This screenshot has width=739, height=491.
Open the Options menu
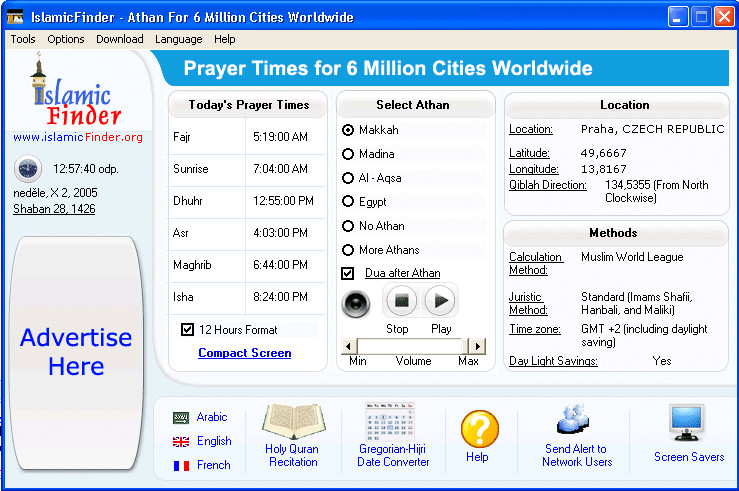pyautogui.click(x=66, y=39)
